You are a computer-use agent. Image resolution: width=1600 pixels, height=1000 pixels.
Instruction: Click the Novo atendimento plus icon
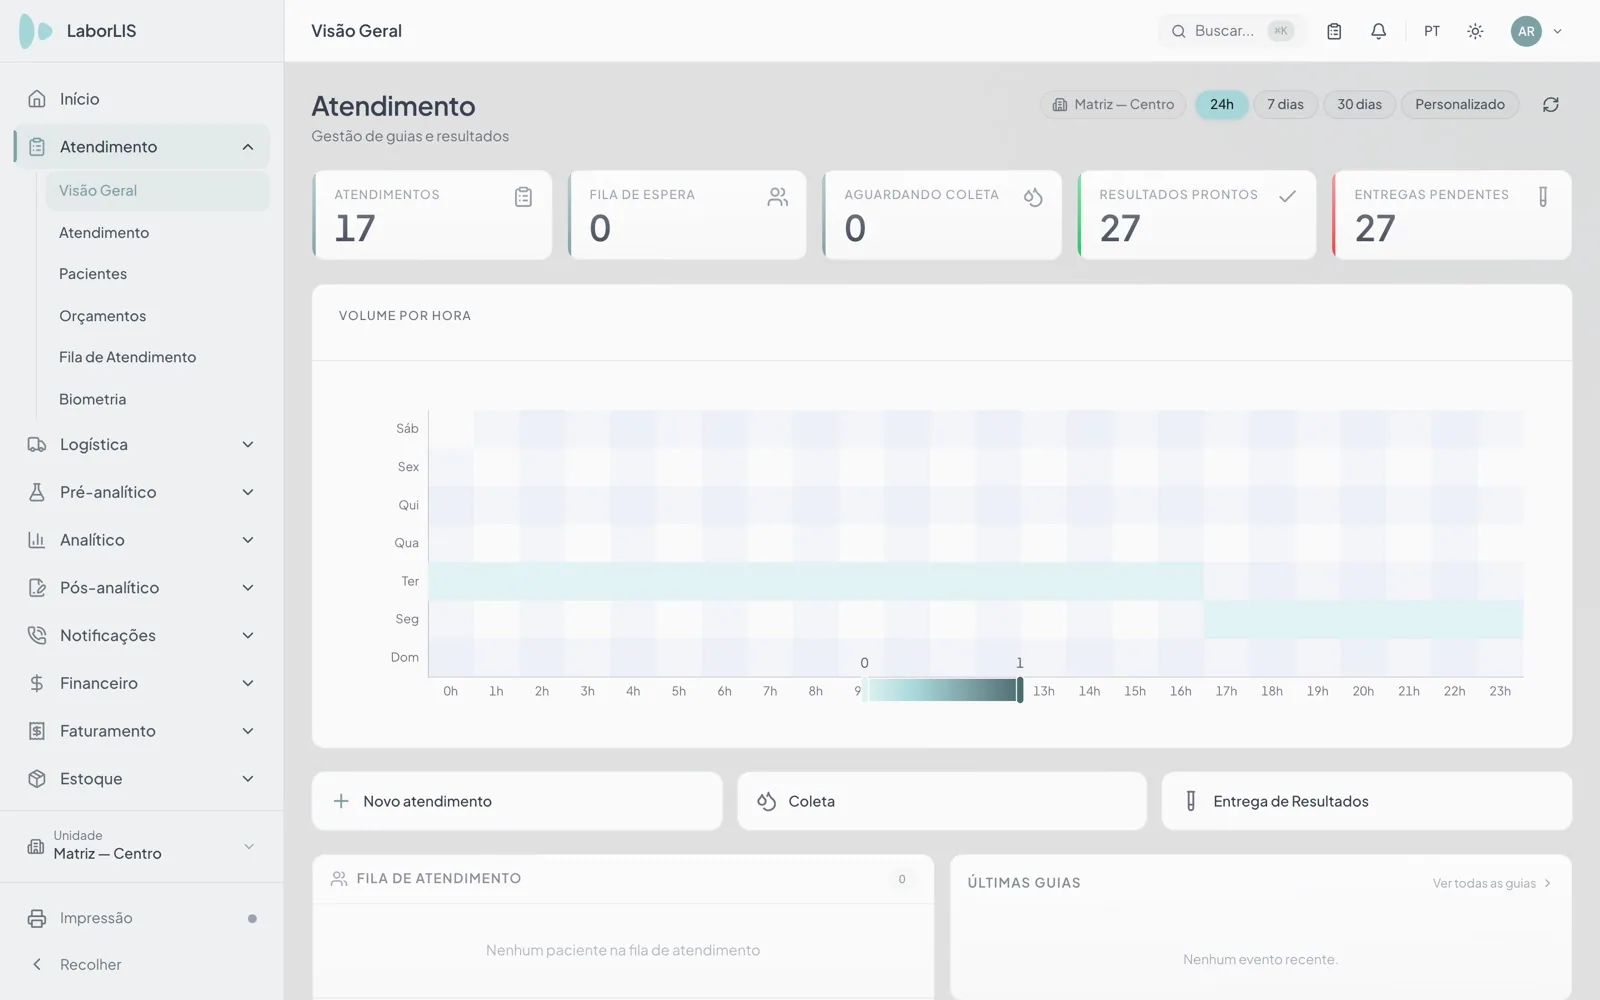tap(341, 801)
